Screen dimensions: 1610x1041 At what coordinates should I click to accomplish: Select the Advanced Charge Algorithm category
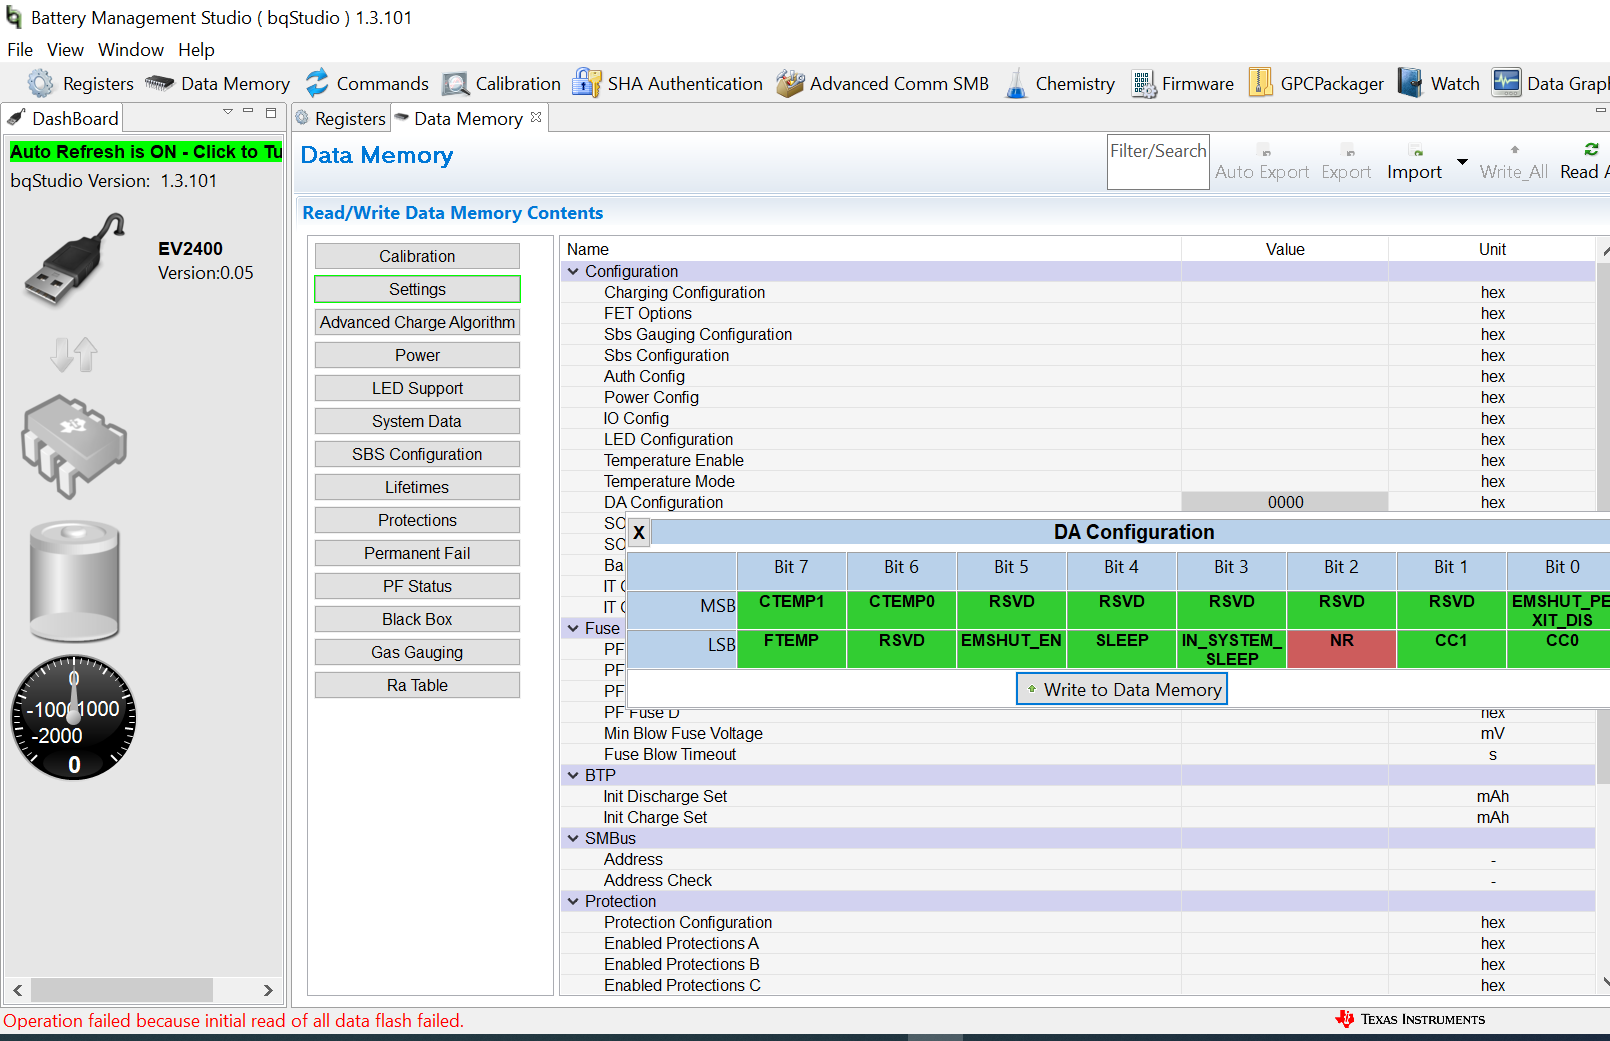click(x=417, y=322)
